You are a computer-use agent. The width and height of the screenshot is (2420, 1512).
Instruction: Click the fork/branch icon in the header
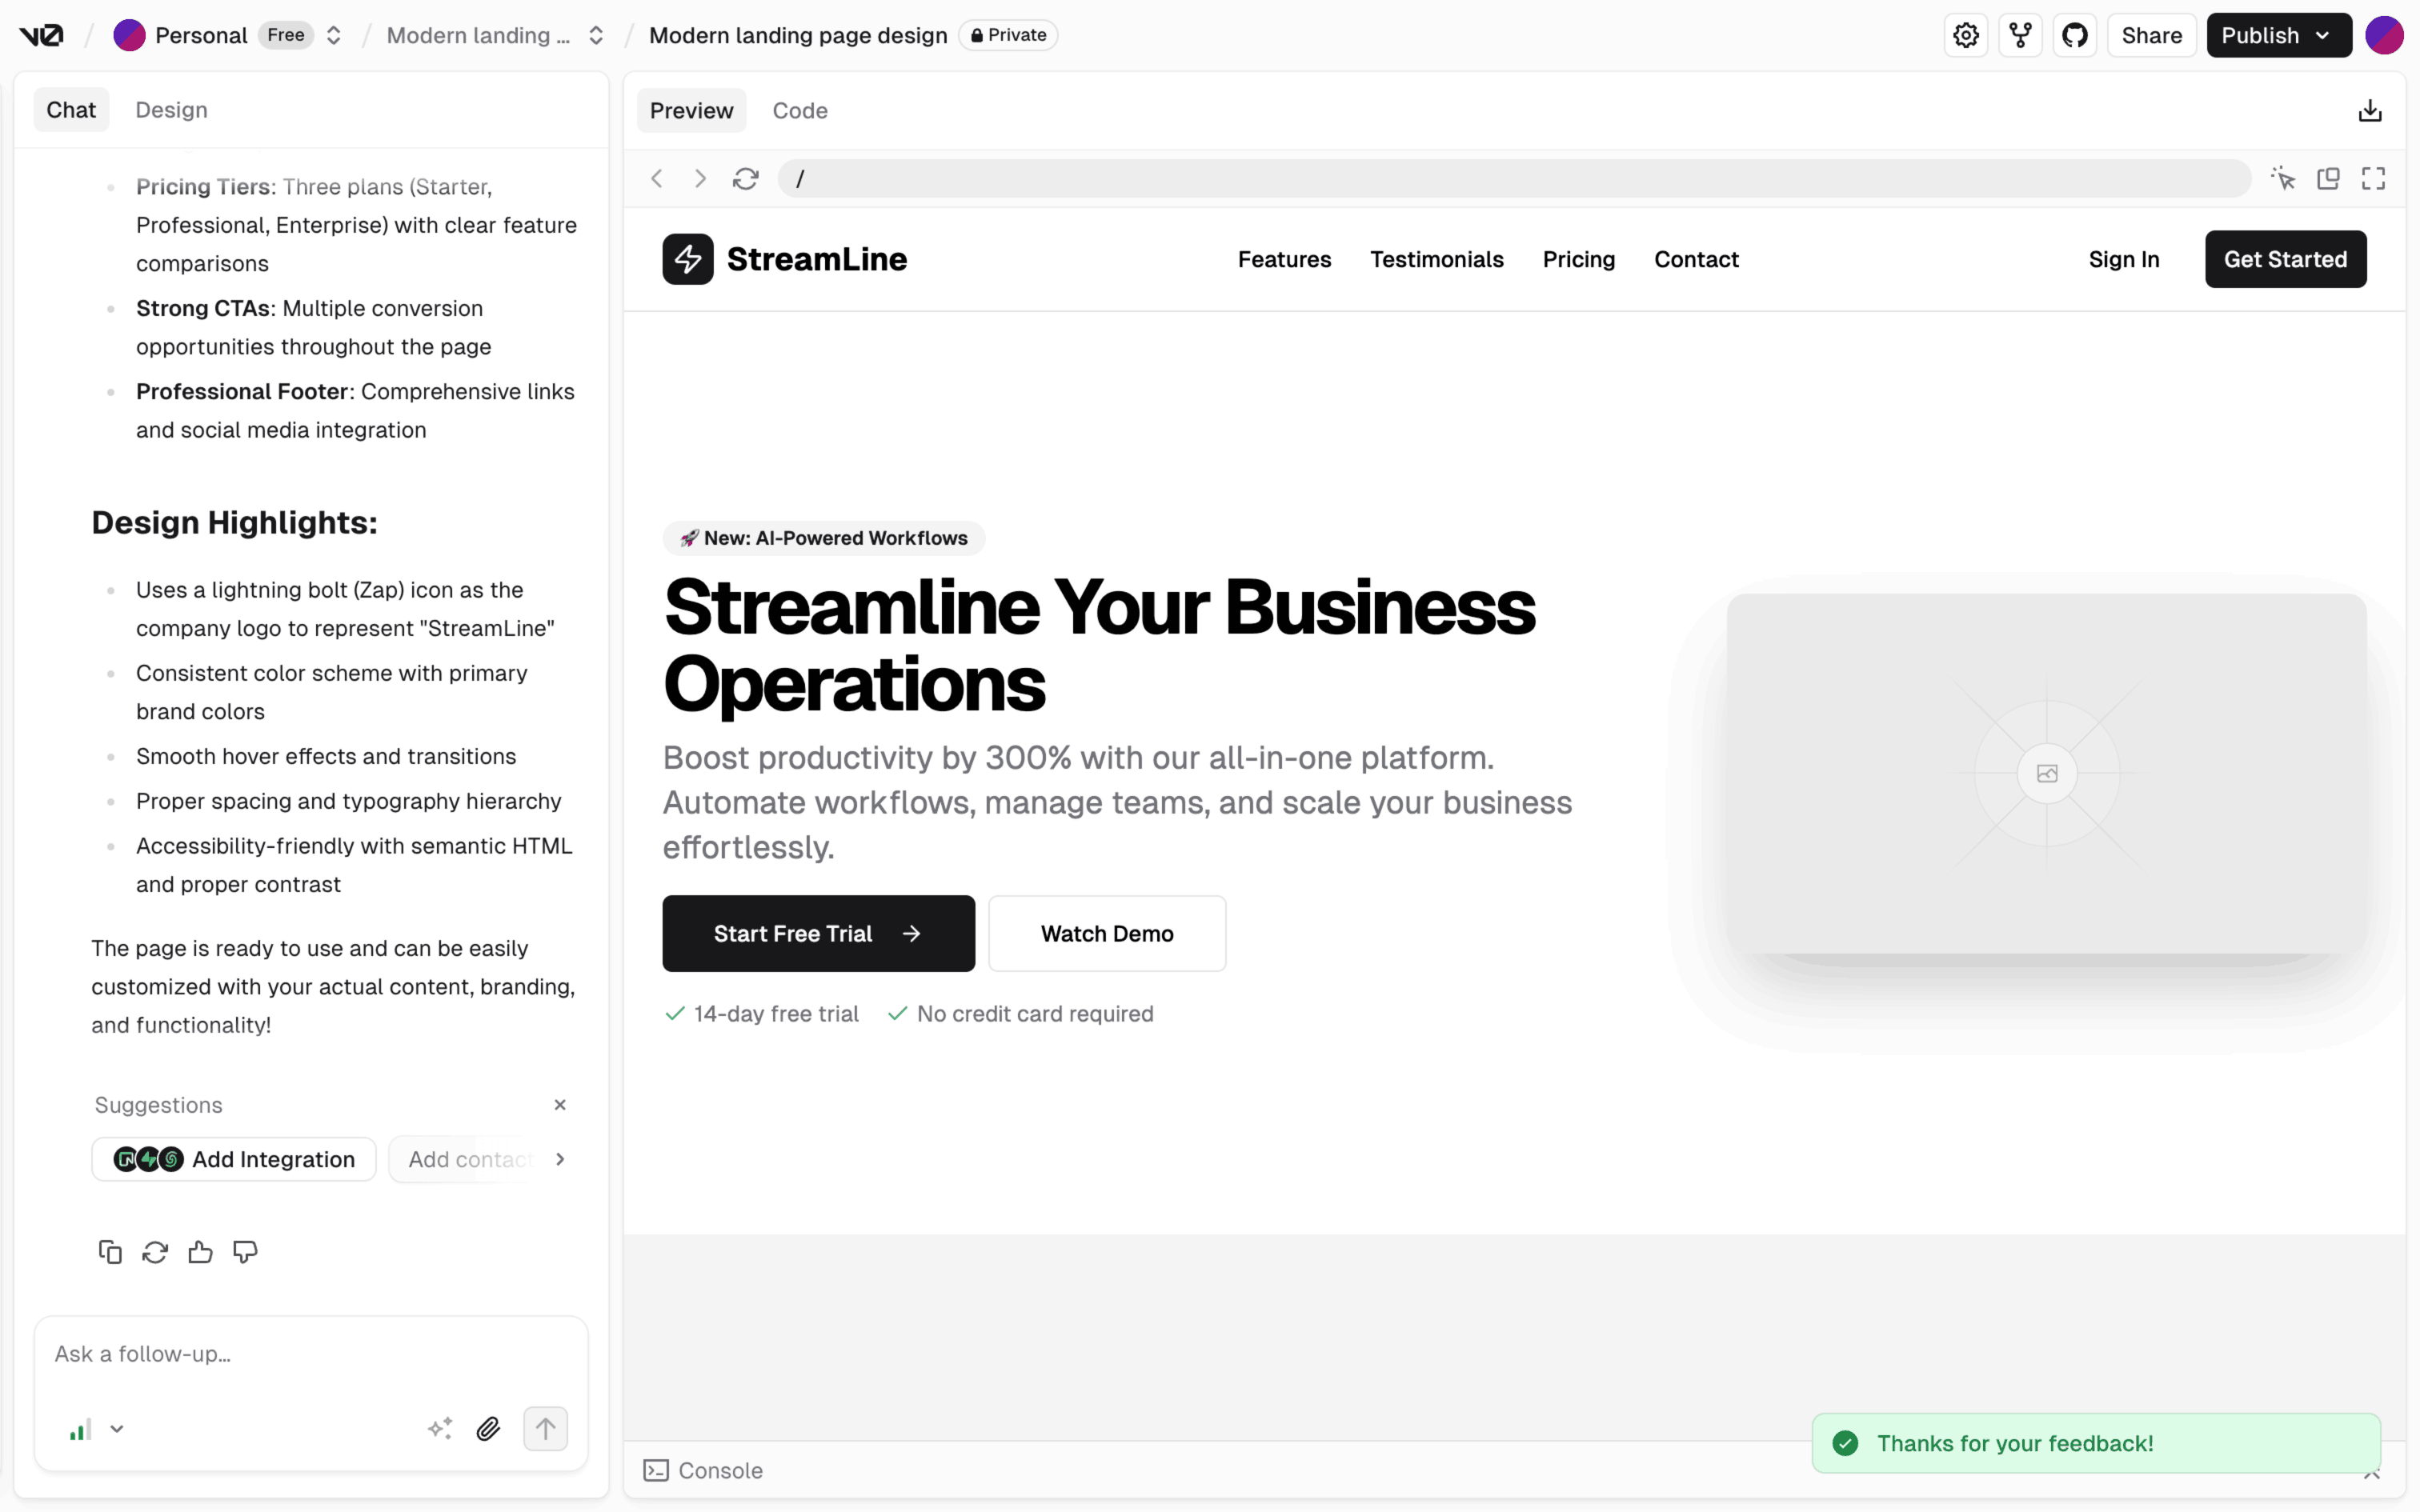2020,36
